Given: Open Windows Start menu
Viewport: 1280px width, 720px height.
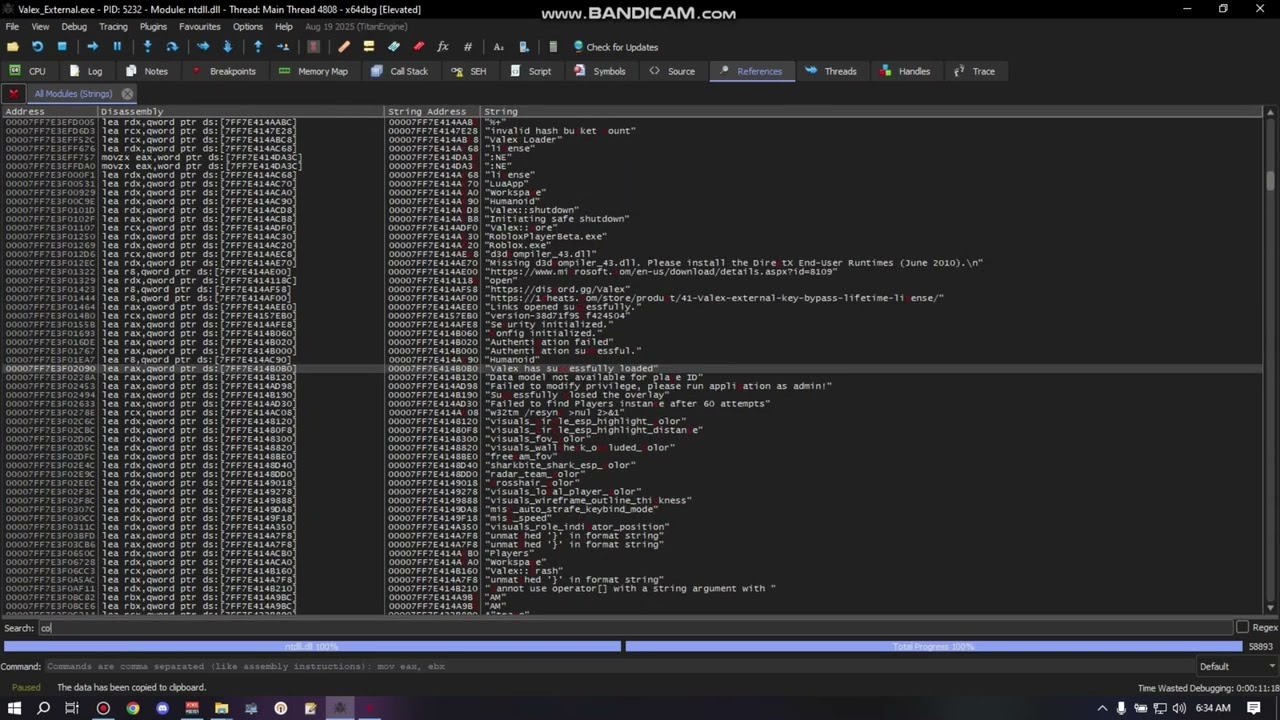Looking at the screenshot, I should [x=14, y=708].
